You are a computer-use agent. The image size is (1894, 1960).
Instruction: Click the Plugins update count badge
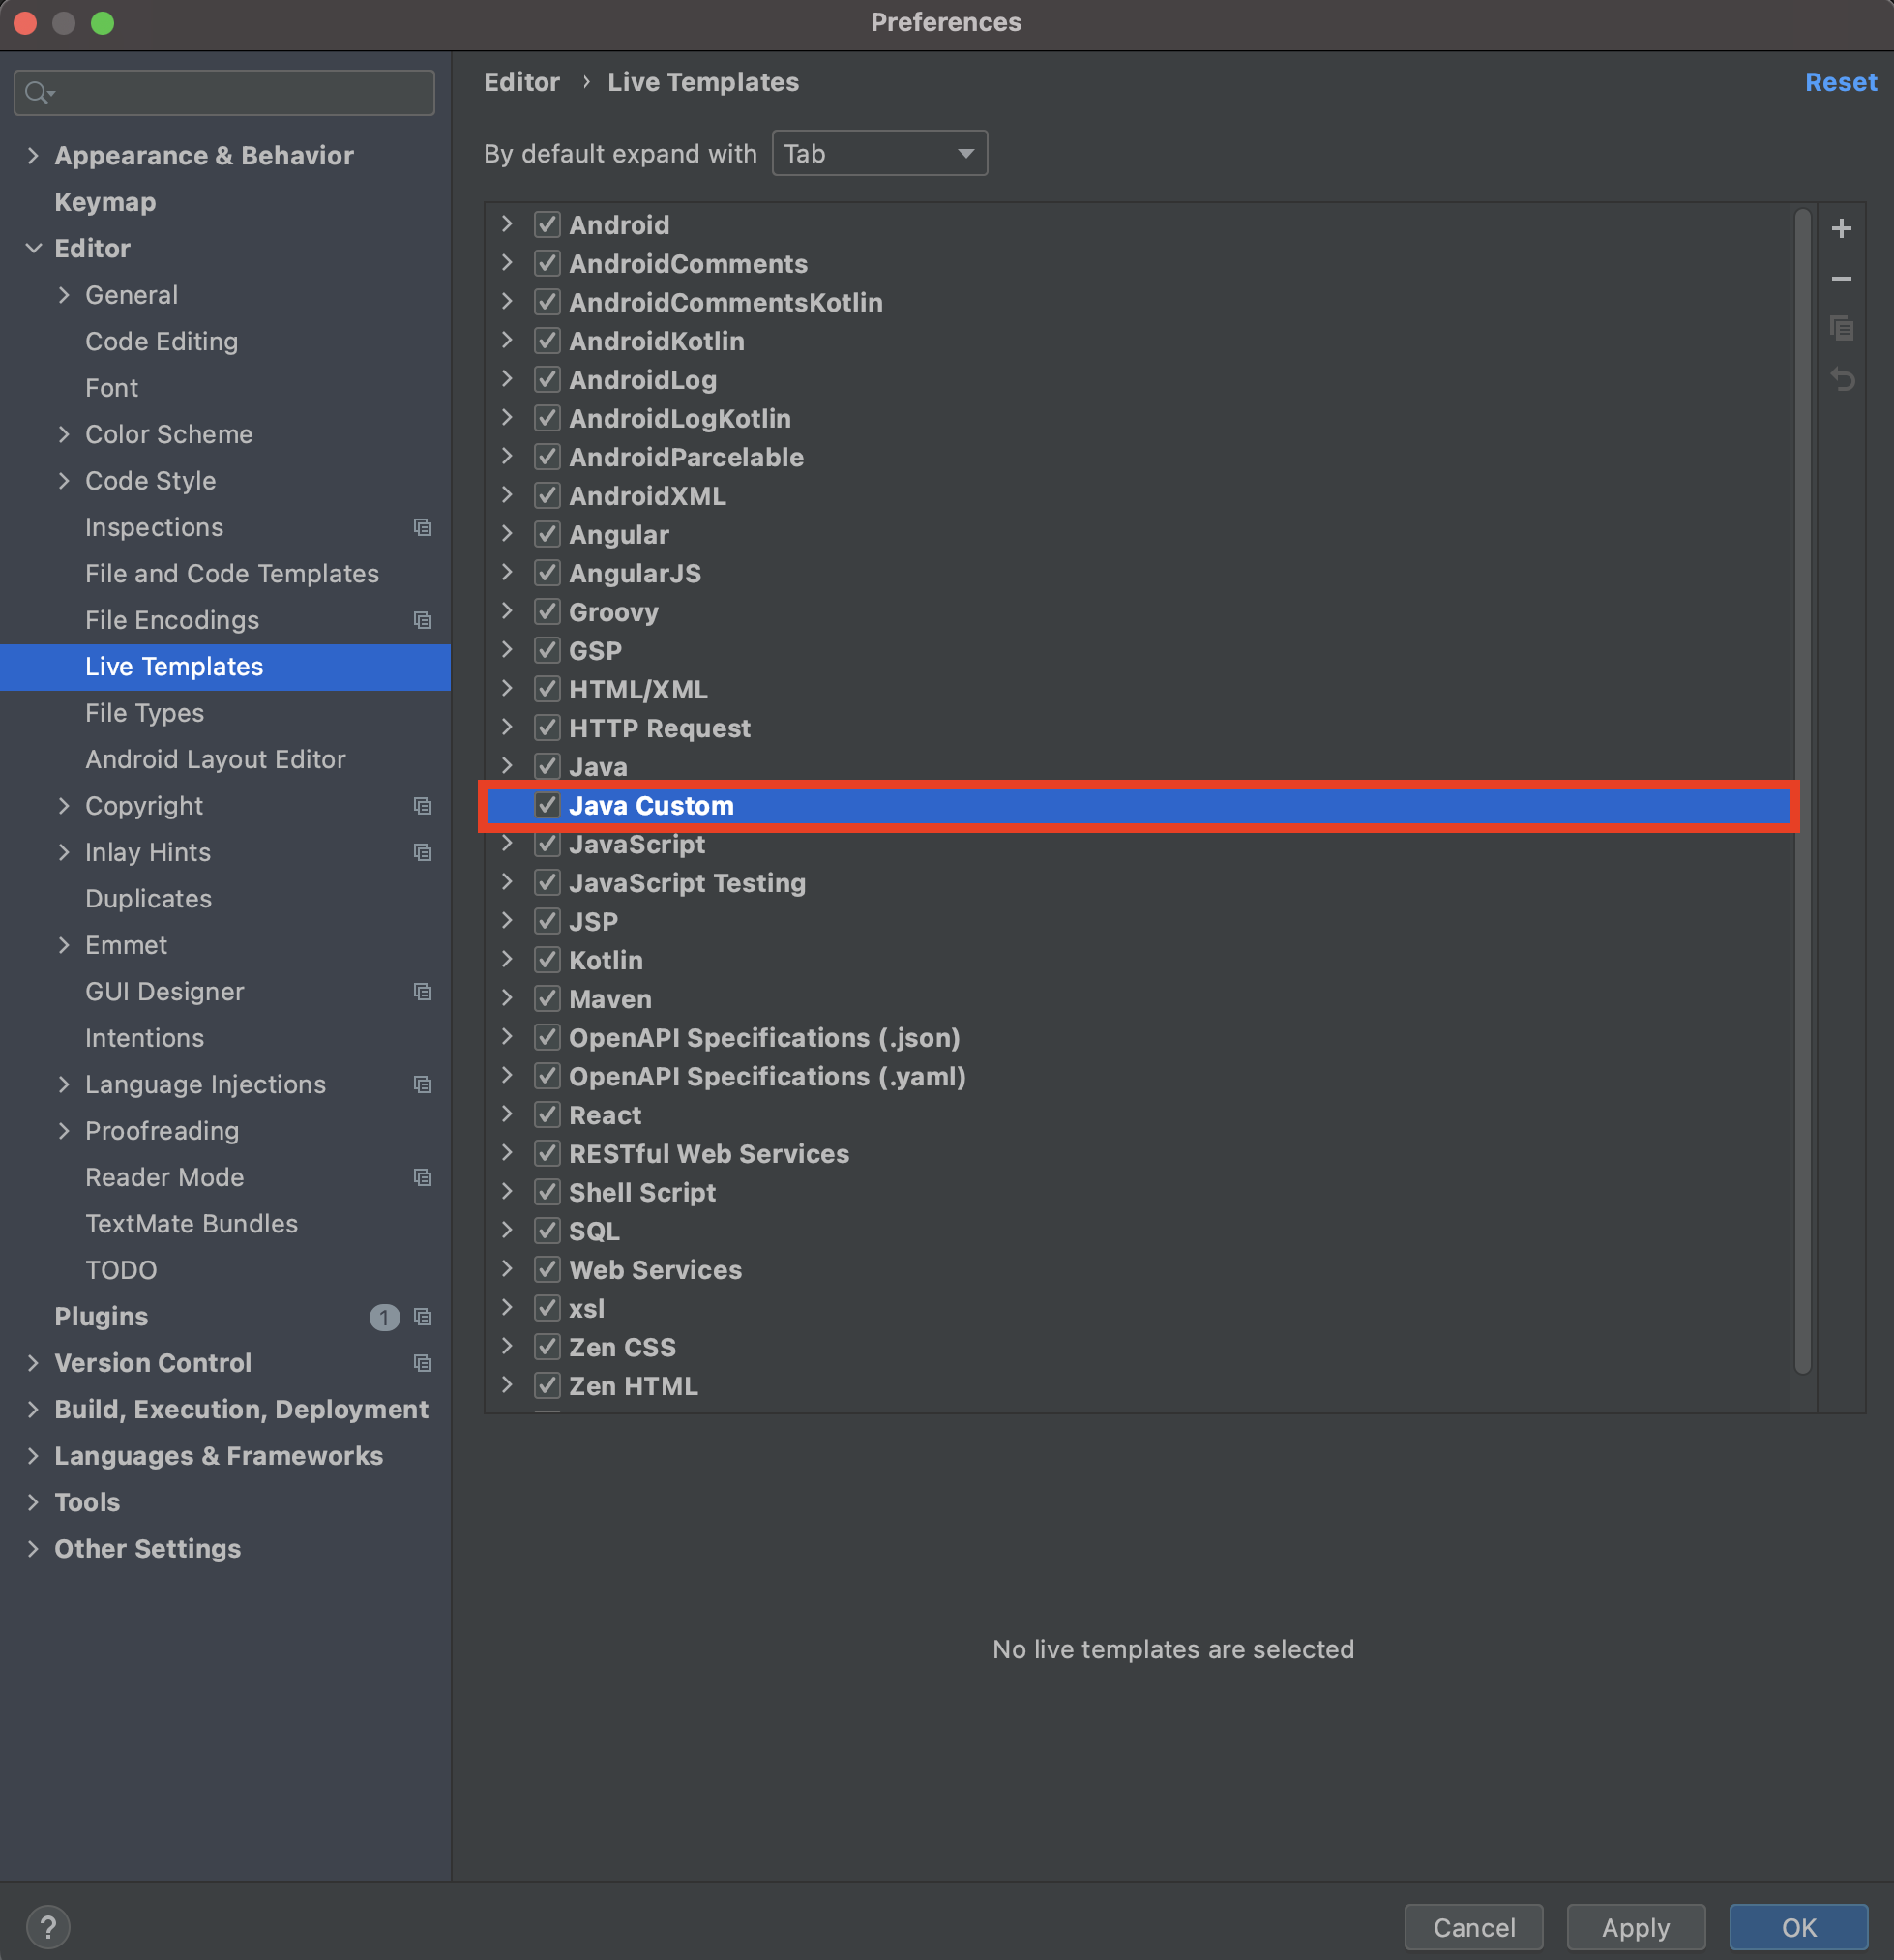click(x=384, y=1317)
